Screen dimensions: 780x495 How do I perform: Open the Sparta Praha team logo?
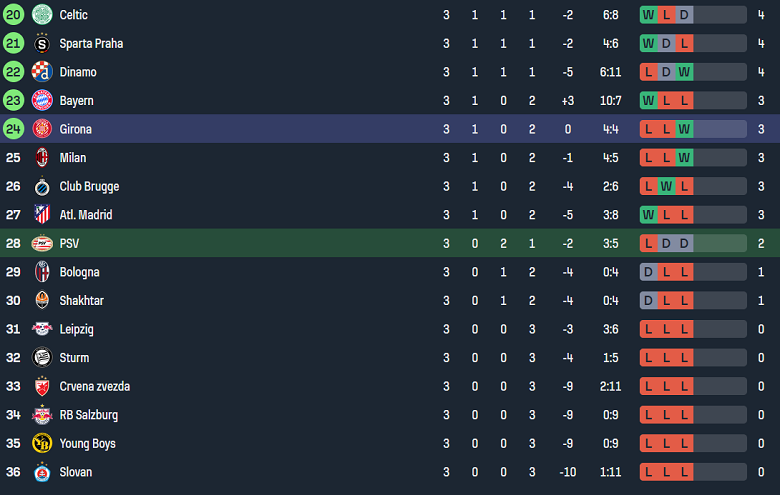pyautogui.click(x=42, y=44)
